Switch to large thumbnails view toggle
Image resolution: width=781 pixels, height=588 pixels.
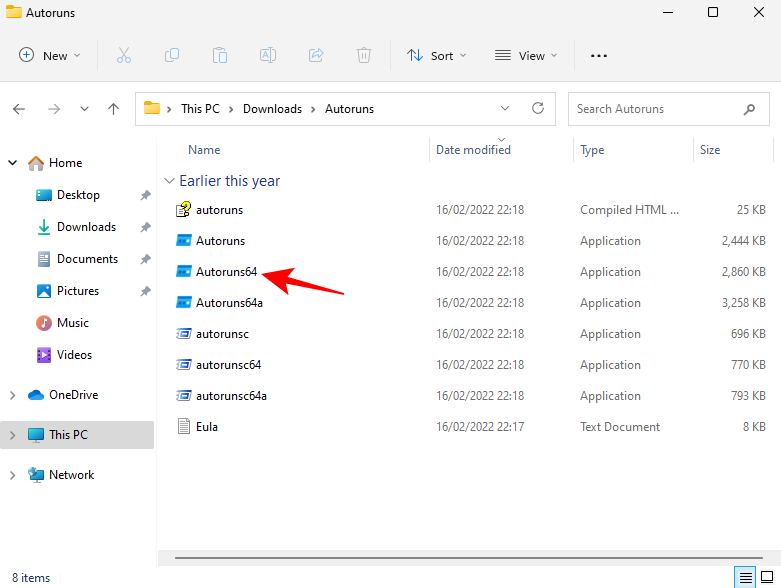[767, 577]
